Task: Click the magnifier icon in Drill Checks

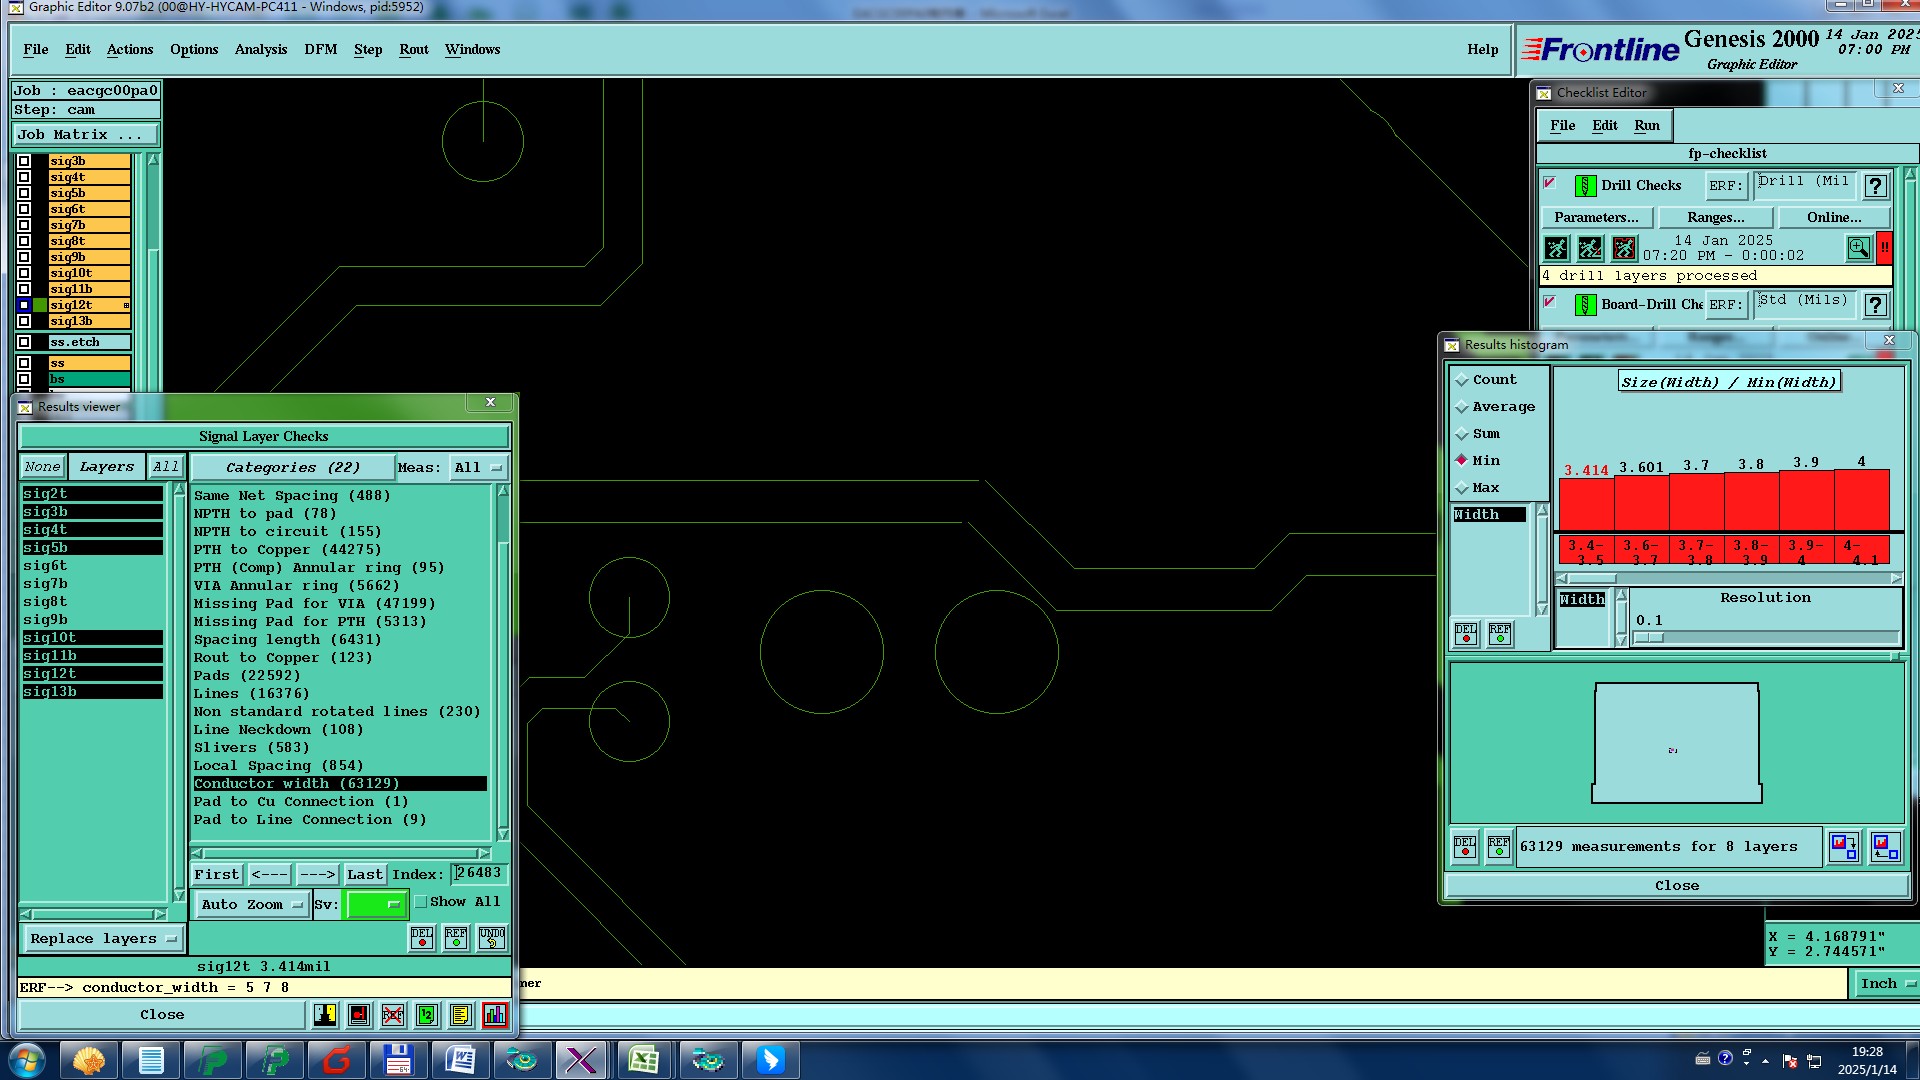Action: tap(1858, 248)
